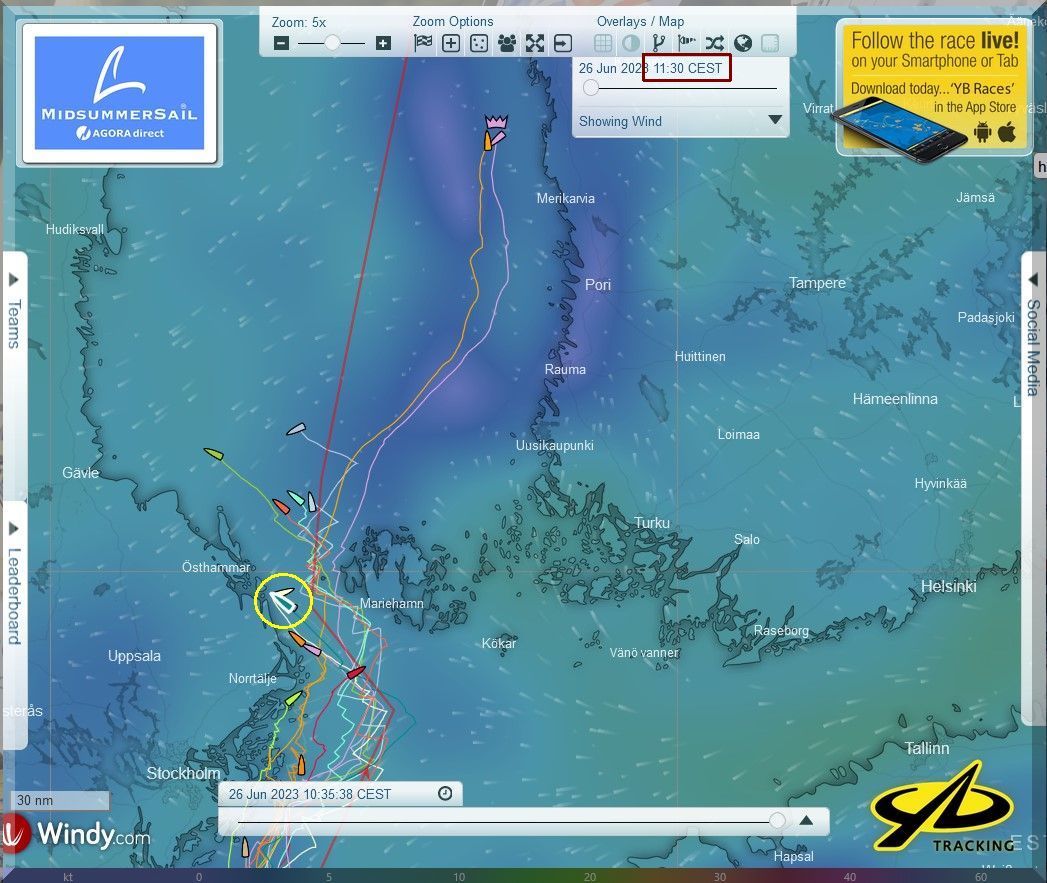Click the zoom out minus button
The width and height of the screenshot is (1047, 883).
[281, 43]
